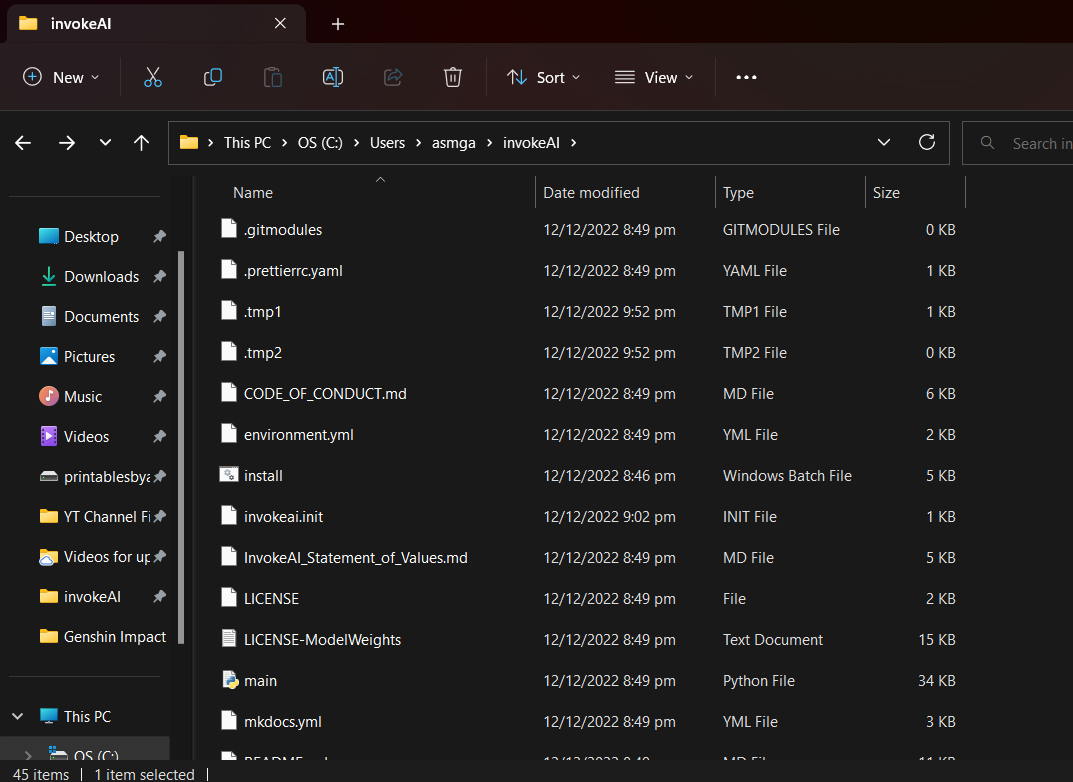Expand the chevron after Users breadcrumb
The image size is (1073, 782).
click(418, 143)
